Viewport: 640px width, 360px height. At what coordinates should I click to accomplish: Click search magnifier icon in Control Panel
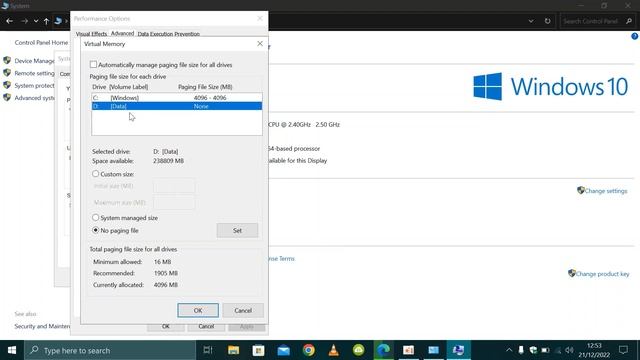(x=629, y=21)
